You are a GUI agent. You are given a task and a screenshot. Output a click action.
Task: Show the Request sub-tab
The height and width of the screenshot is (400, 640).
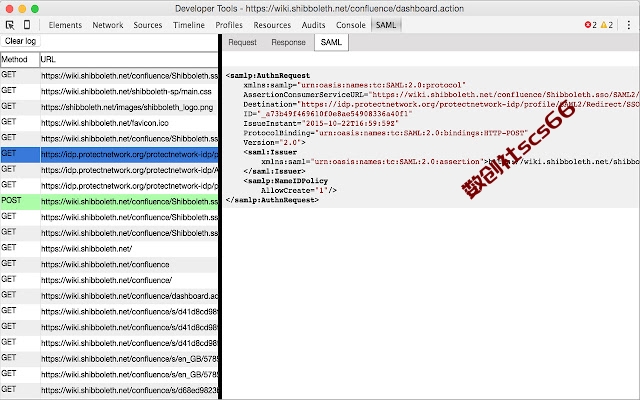[x=242, y=42]
